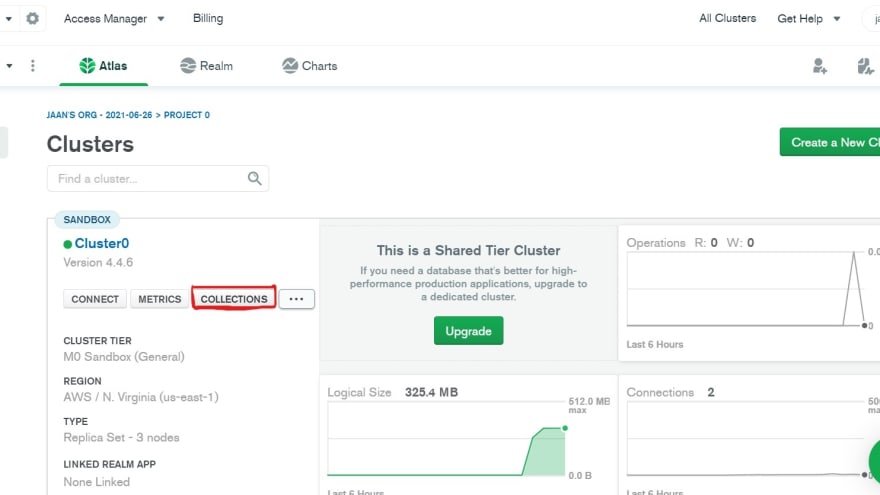
Task: Click the green Upgrade button
Action: click(468, 331)
